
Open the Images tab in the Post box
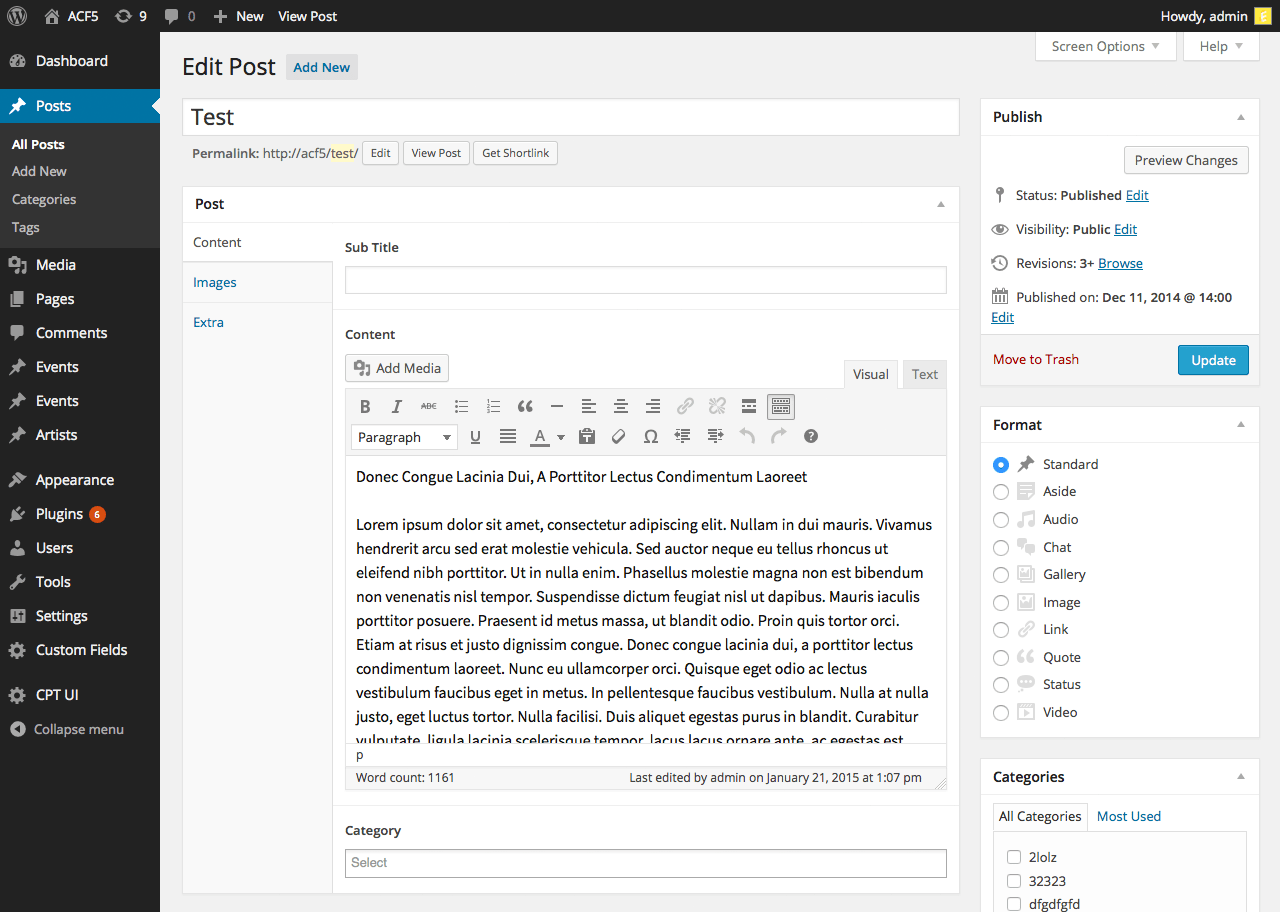(x=214, y=282)
